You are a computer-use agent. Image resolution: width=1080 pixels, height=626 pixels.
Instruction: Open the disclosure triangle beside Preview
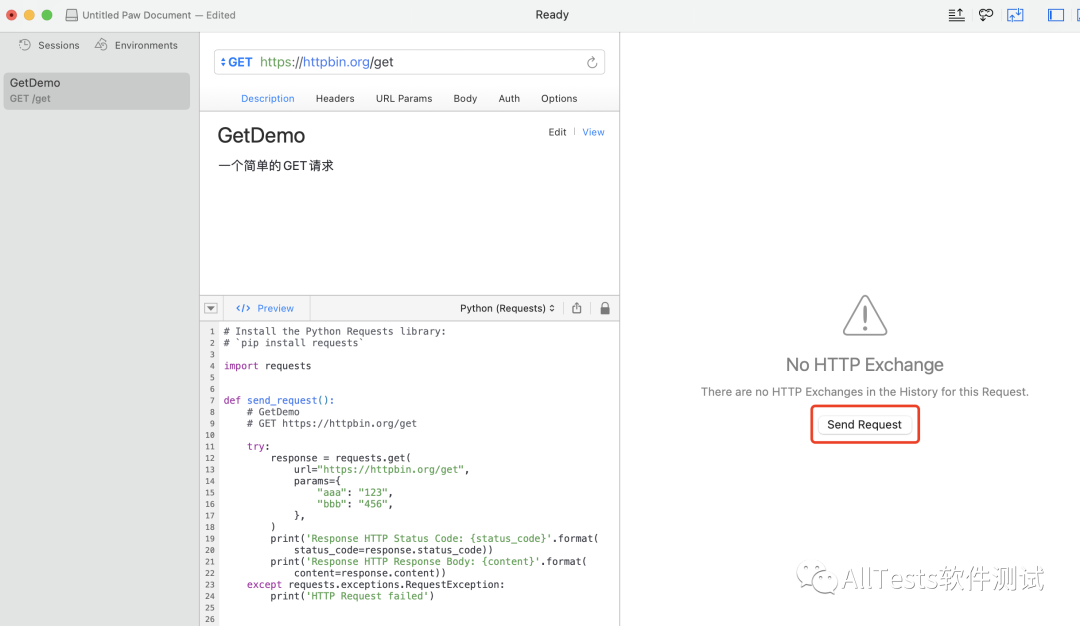tap(210, 308)
